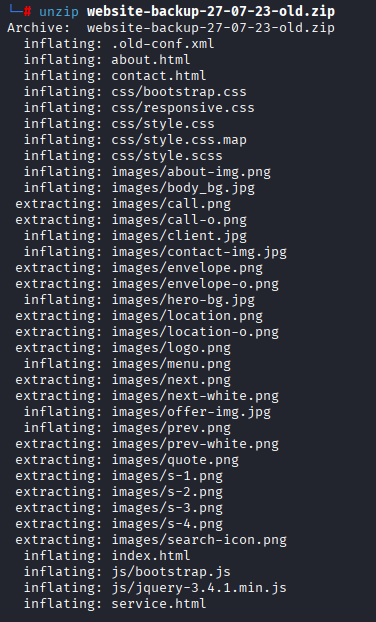The width and height of the screenshot is (376, 622).
Task: Click css/style.css.map in the listing
Action: [179, 140]
